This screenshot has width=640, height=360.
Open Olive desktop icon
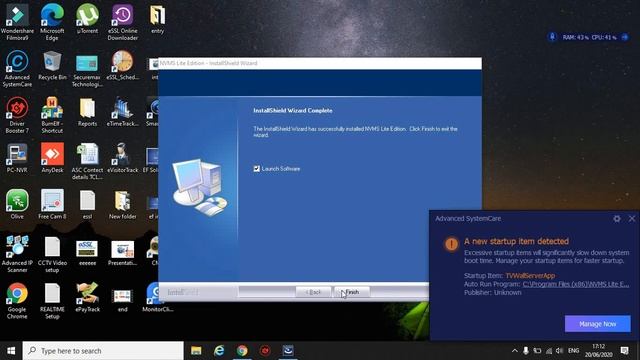pos(17,205)
